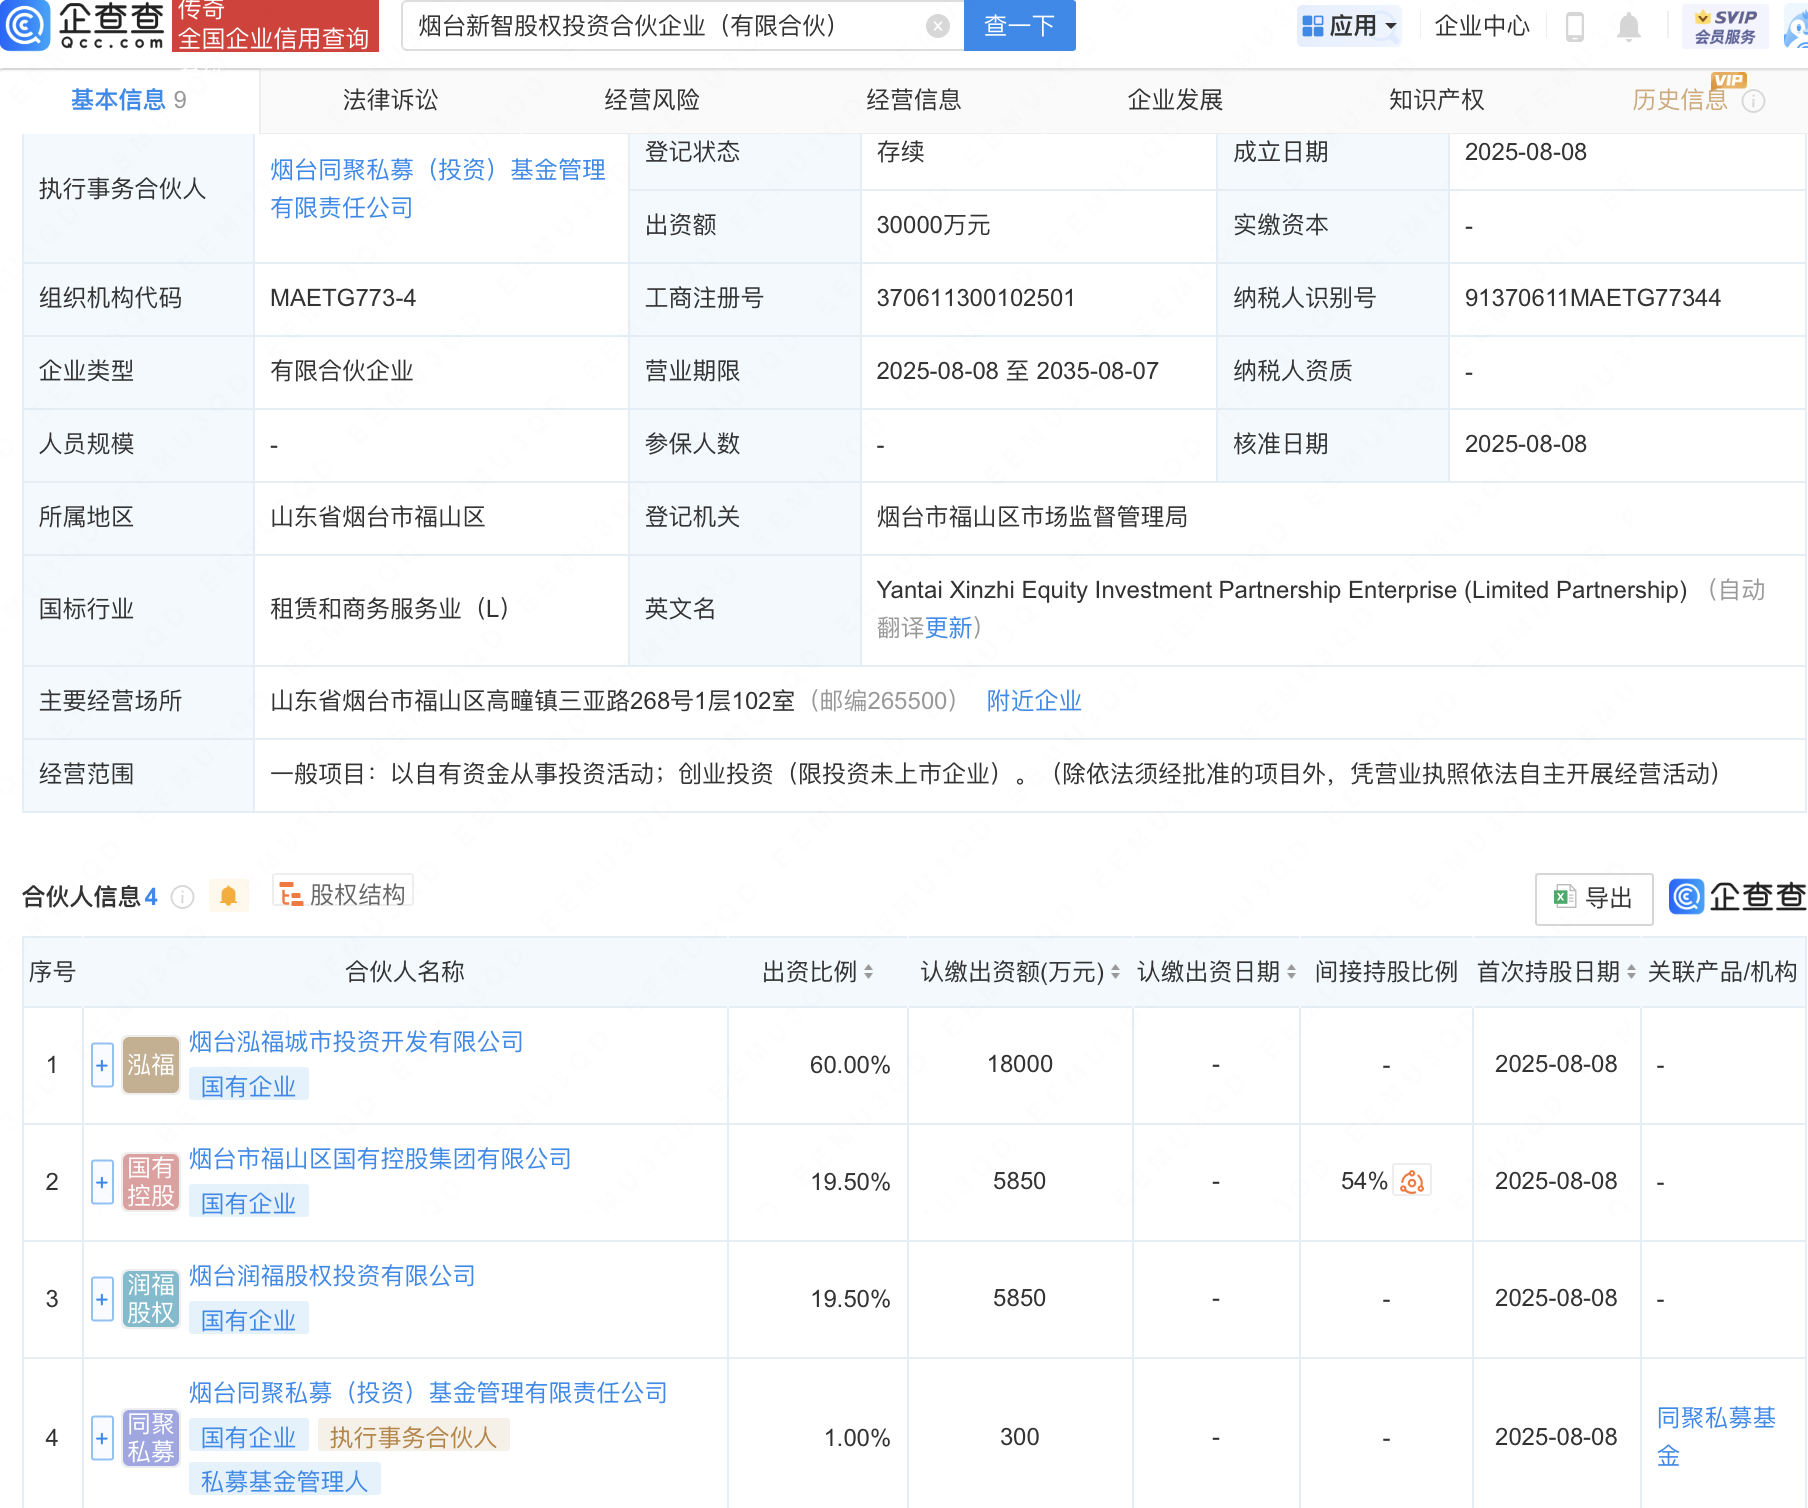Select 1.00% ratio in row 4
Screen dimensions: 1808x1508
[x=857, y=1438]
